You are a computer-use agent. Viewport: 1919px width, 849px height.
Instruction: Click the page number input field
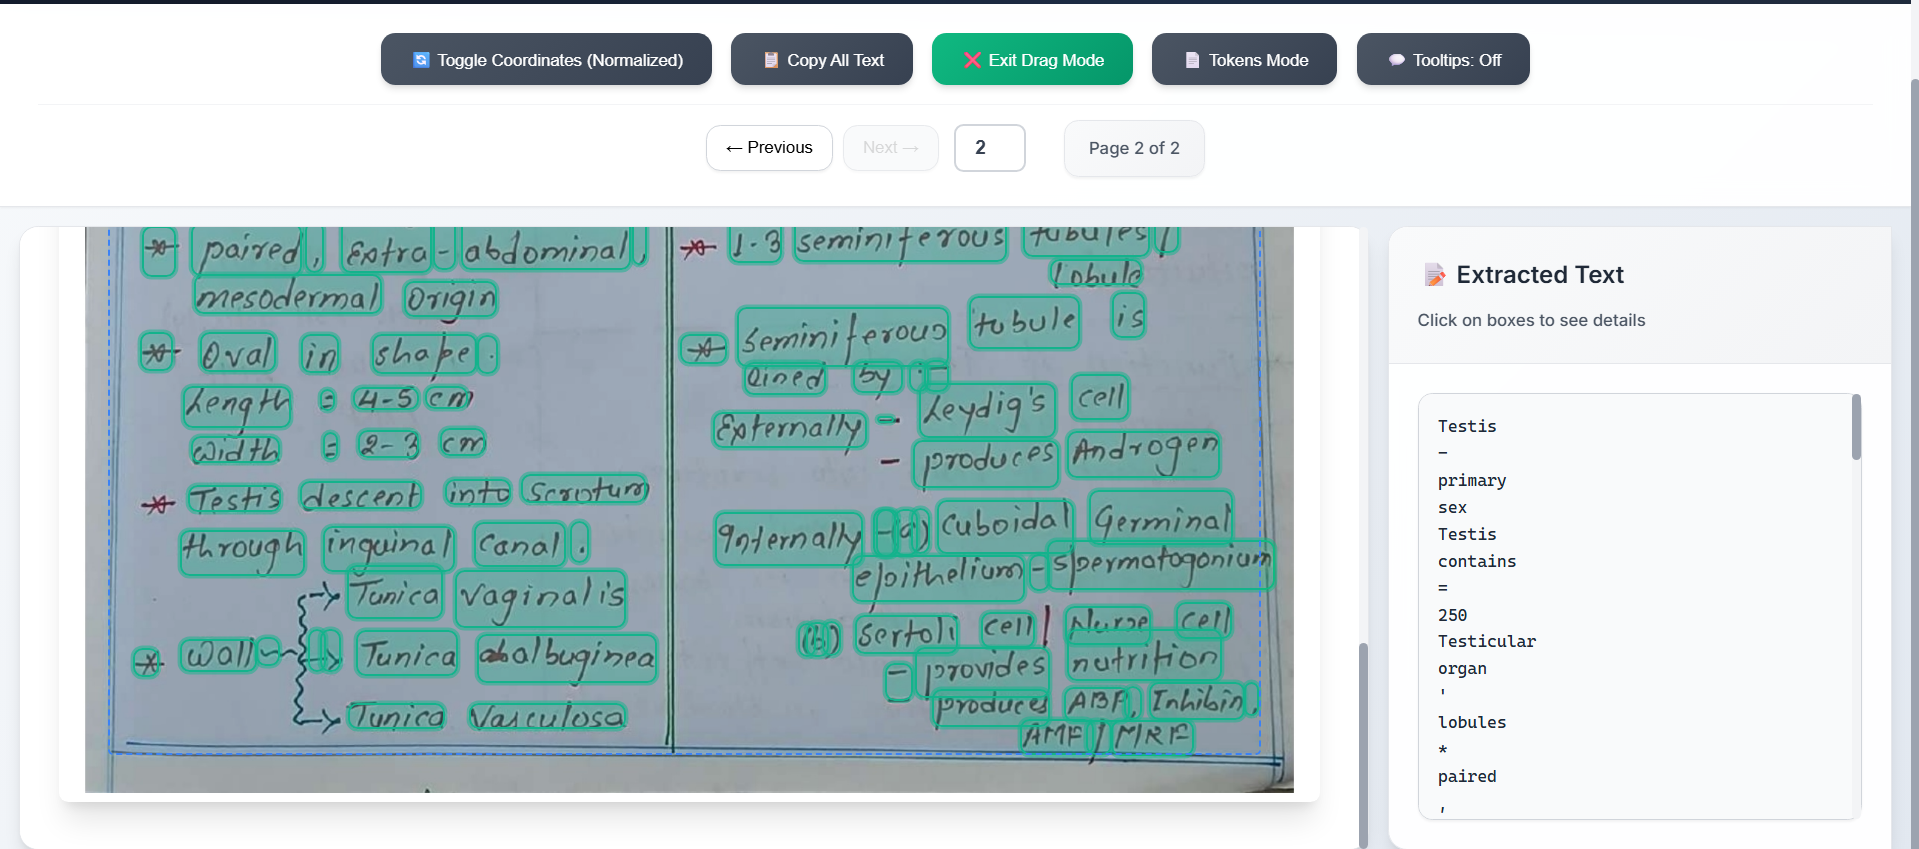(x=989, y=148)
